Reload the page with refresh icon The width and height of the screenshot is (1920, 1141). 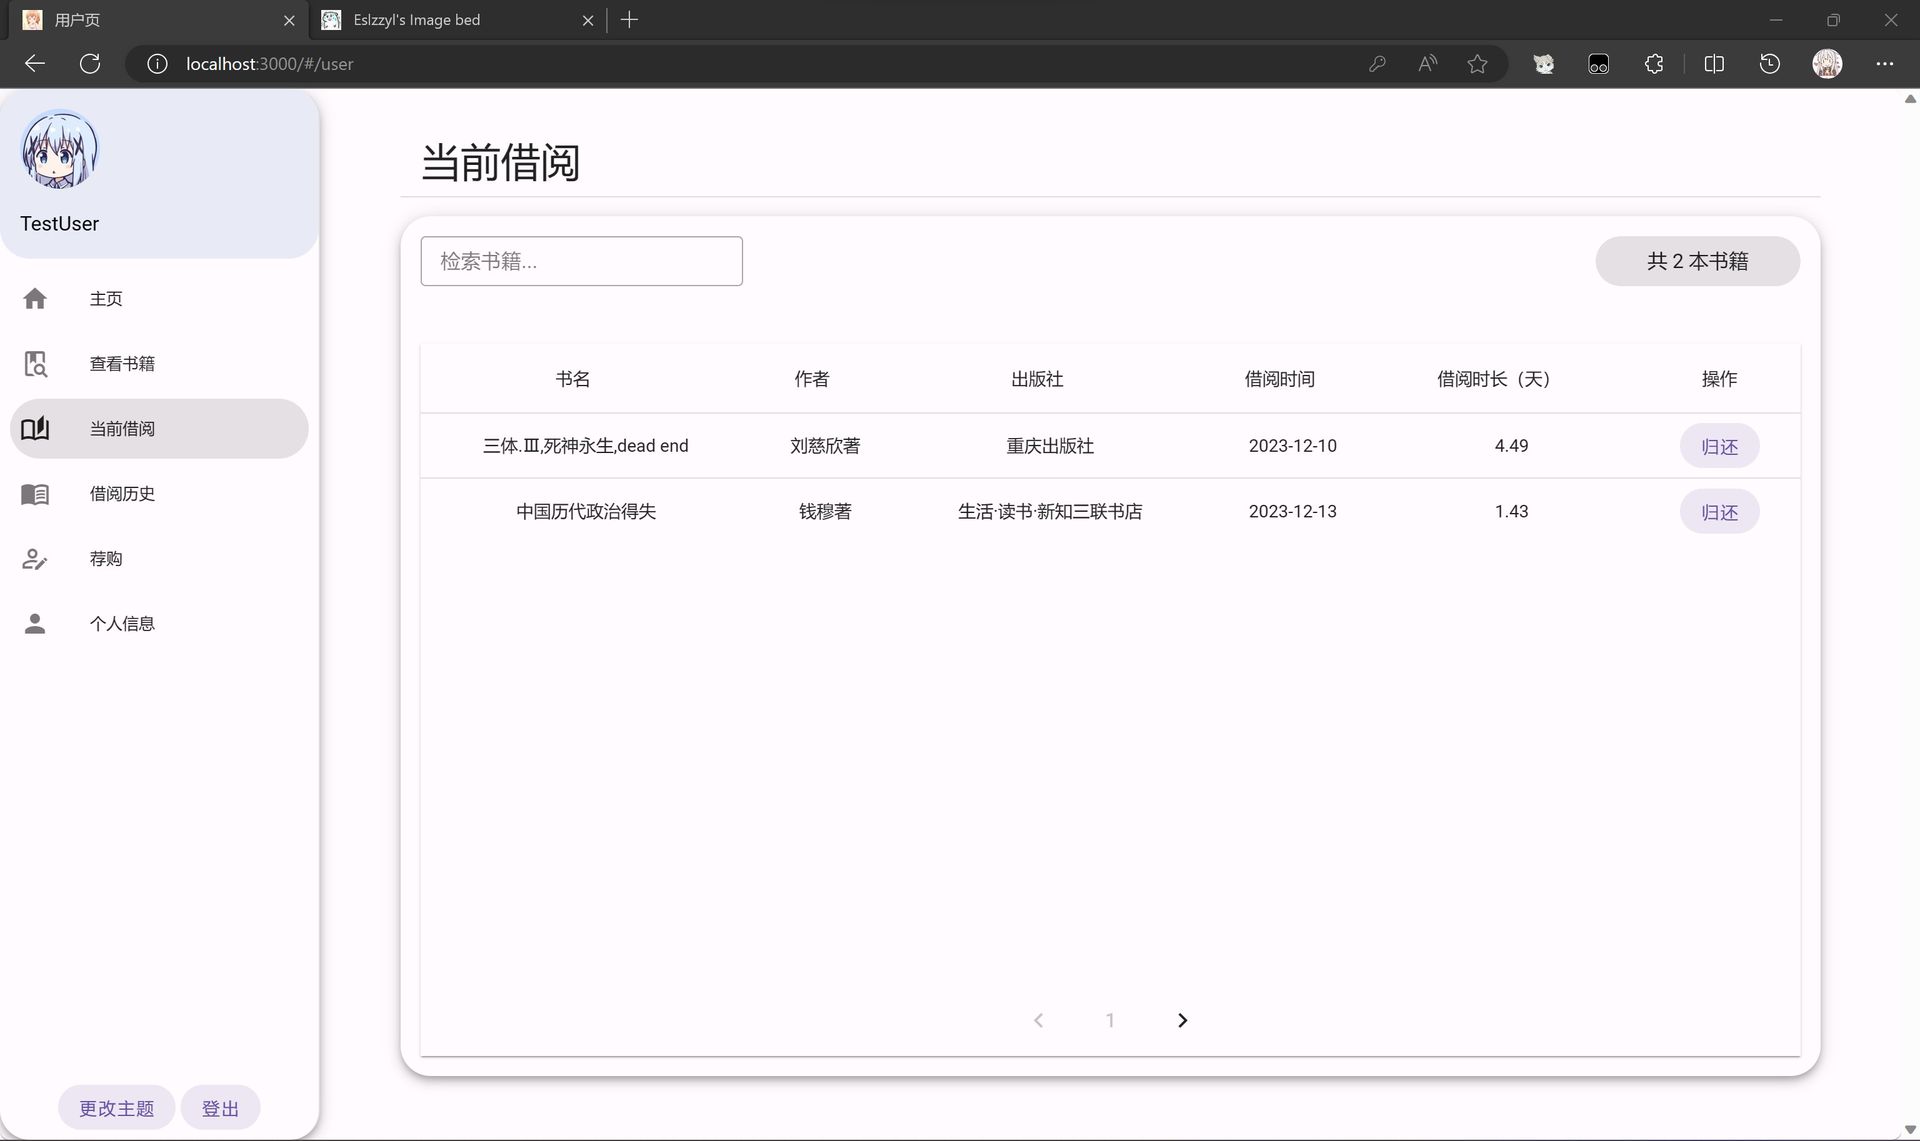(90, 64)
